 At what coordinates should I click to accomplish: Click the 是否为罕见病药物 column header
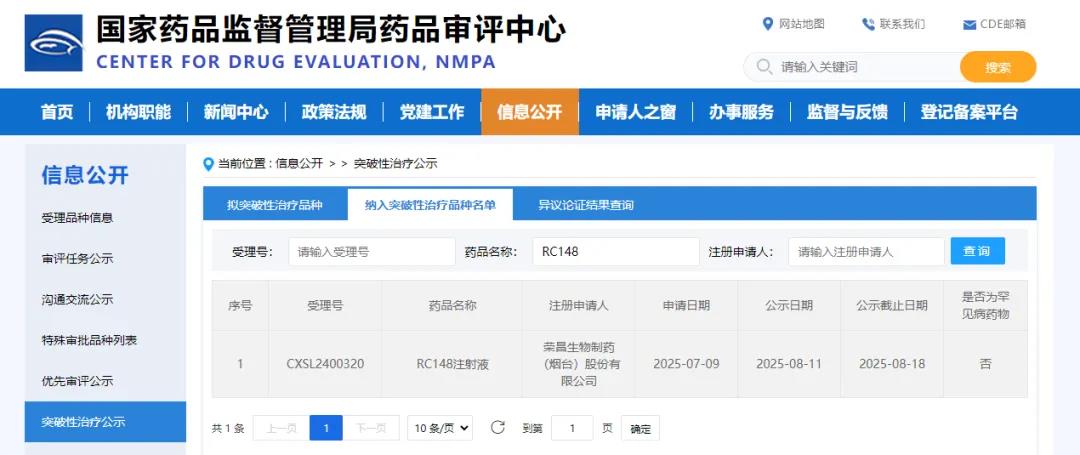pos(986,306)
